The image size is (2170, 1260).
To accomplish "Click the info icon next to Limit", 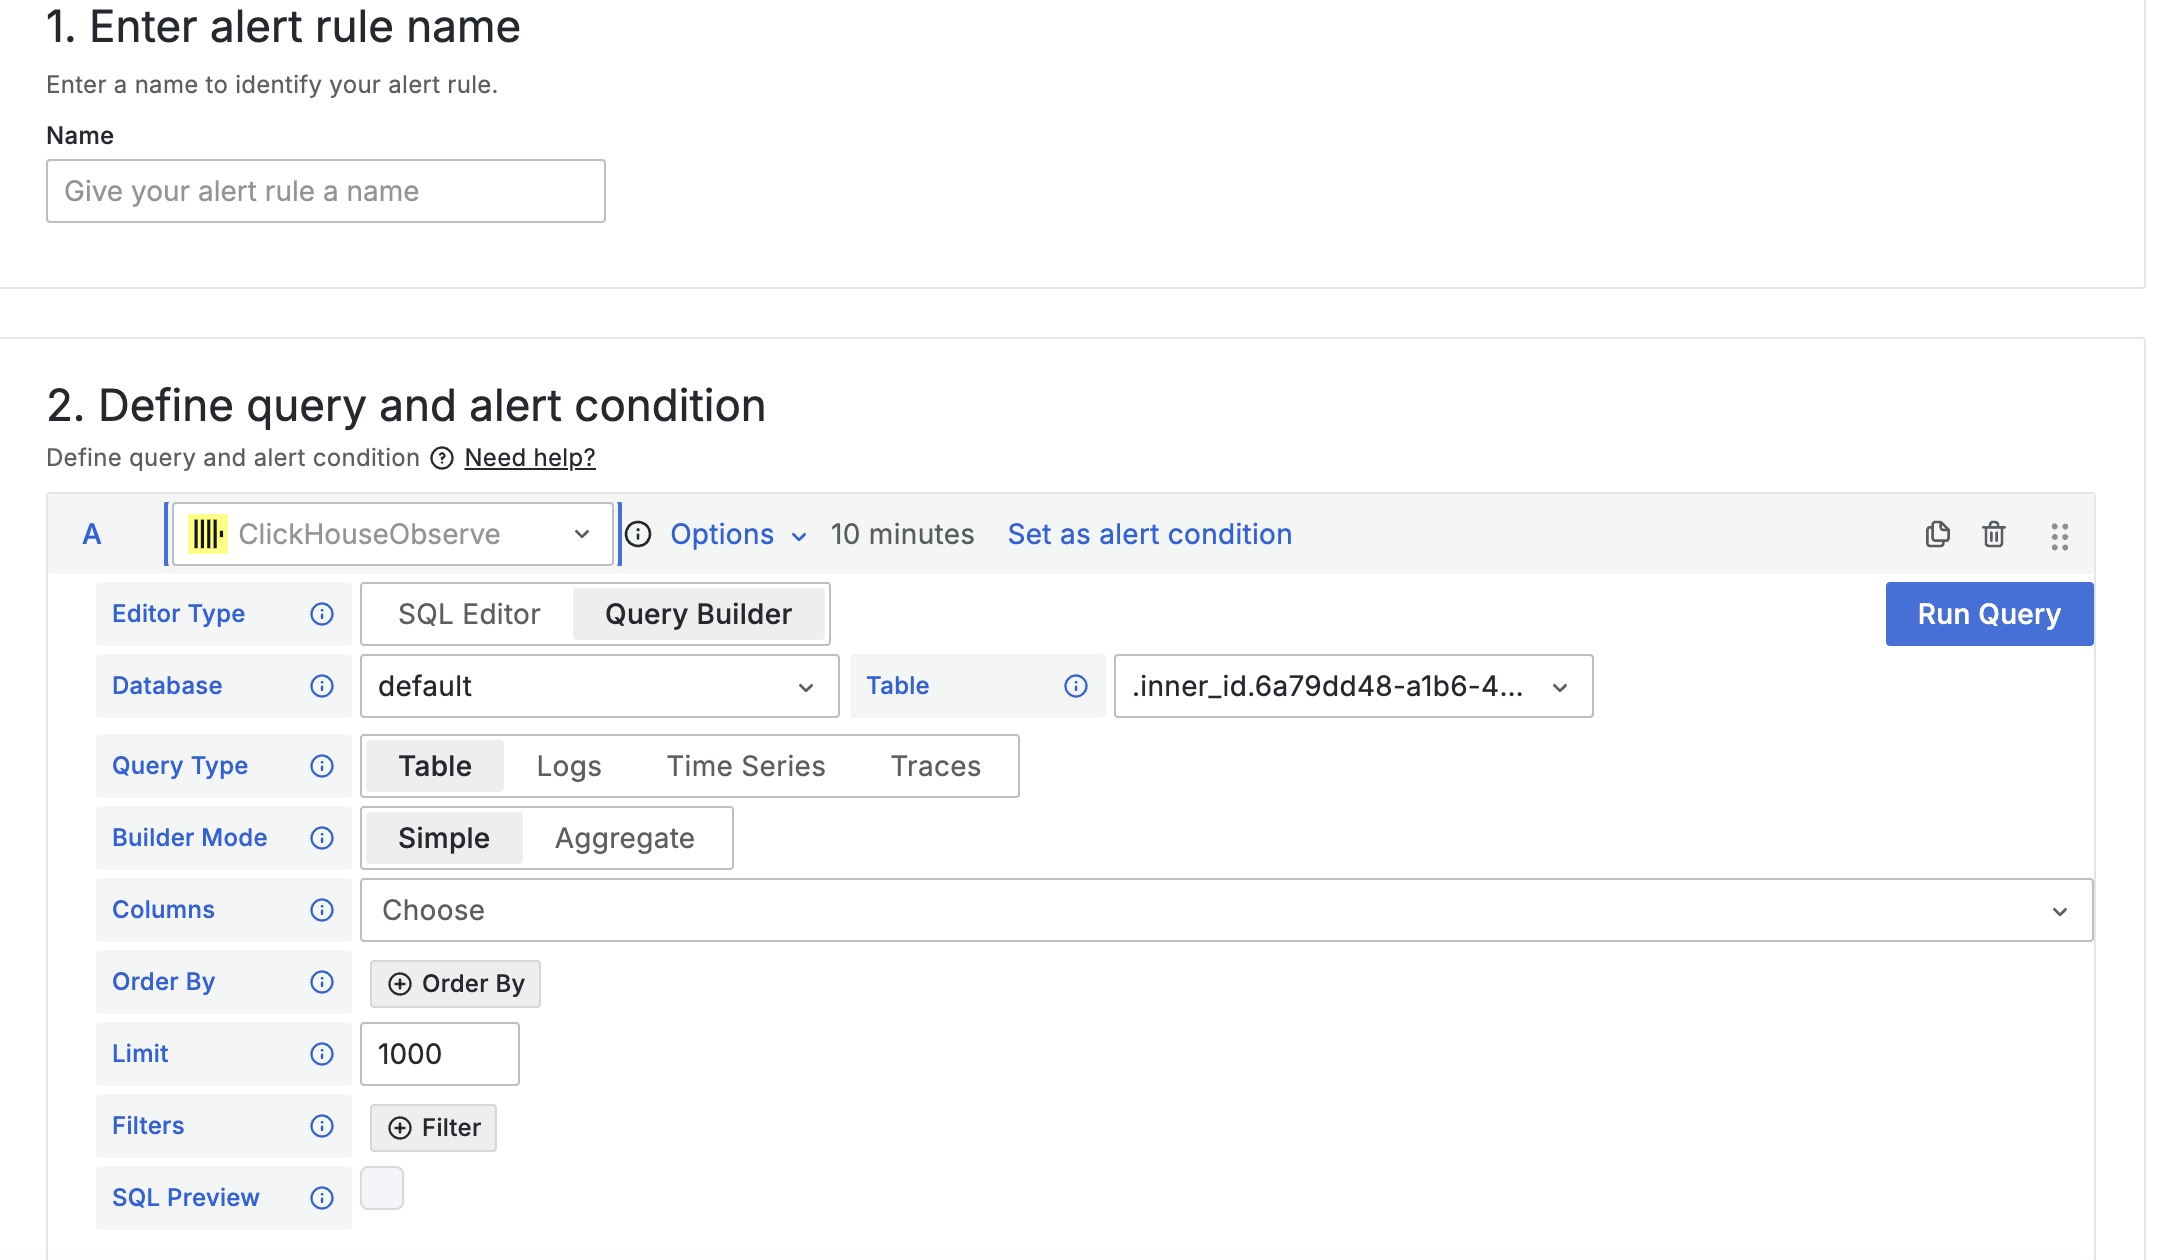I will point(322,1054).
